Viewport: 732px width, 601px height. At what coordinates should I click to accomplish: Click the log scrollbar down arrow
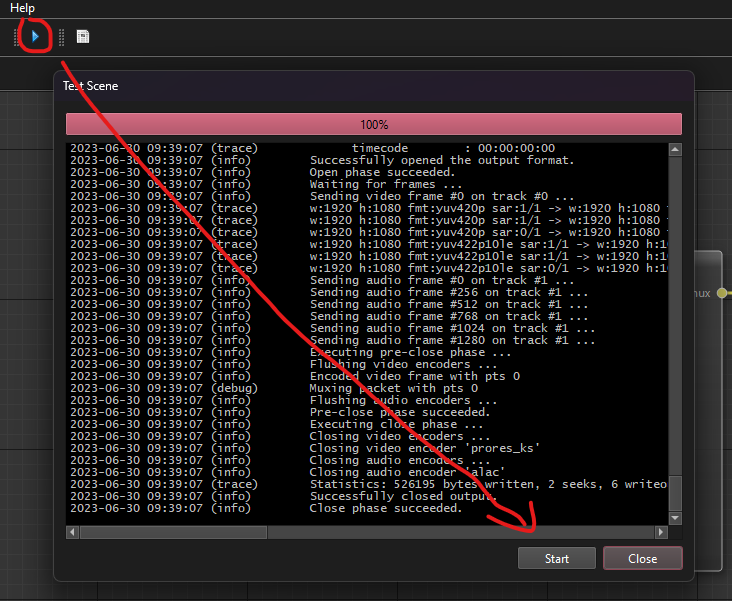[x=675, y=518]
